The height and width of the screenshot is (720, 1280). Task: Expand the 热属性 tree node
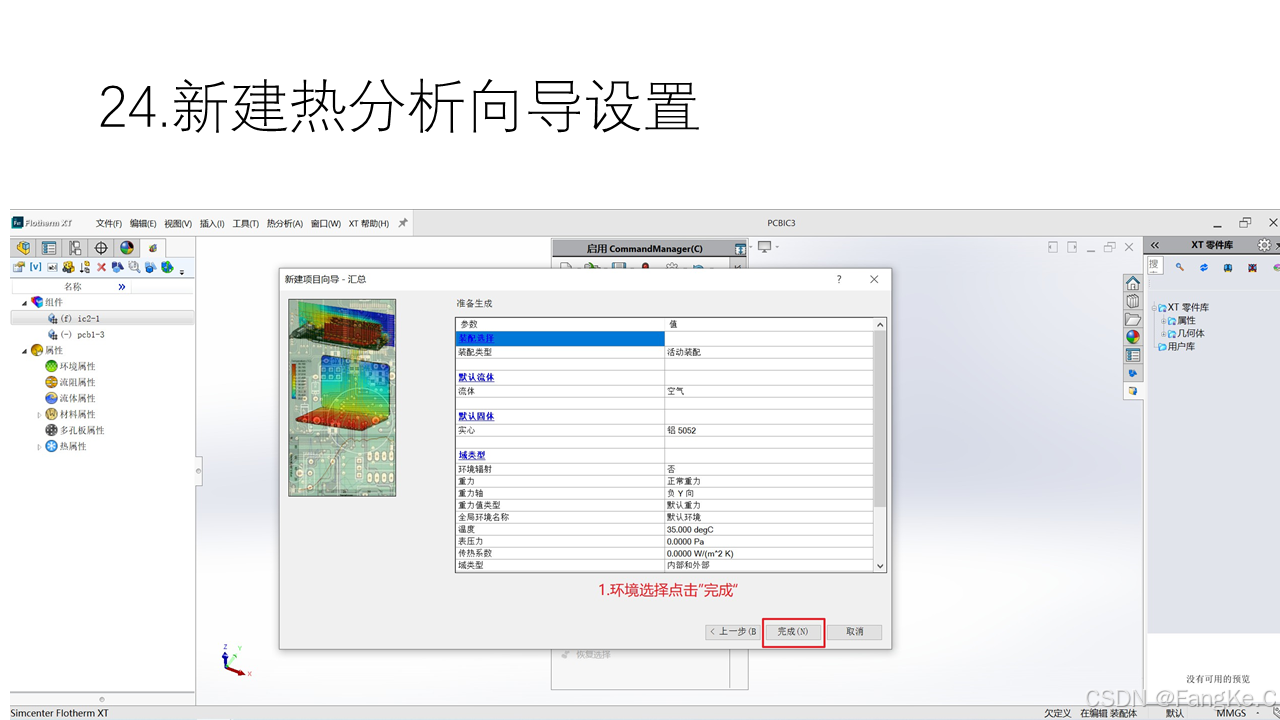[x=40, y=446]
